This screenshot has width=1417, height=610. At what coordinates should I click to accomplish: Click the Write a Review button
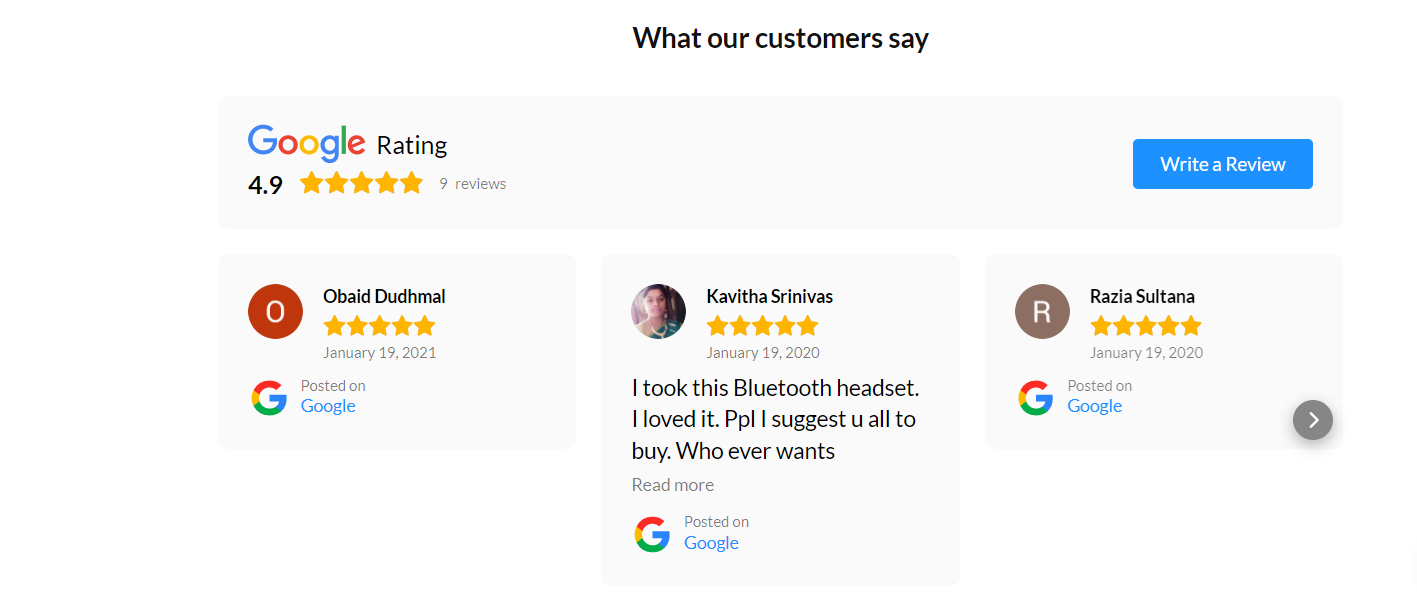[1222, 164]
